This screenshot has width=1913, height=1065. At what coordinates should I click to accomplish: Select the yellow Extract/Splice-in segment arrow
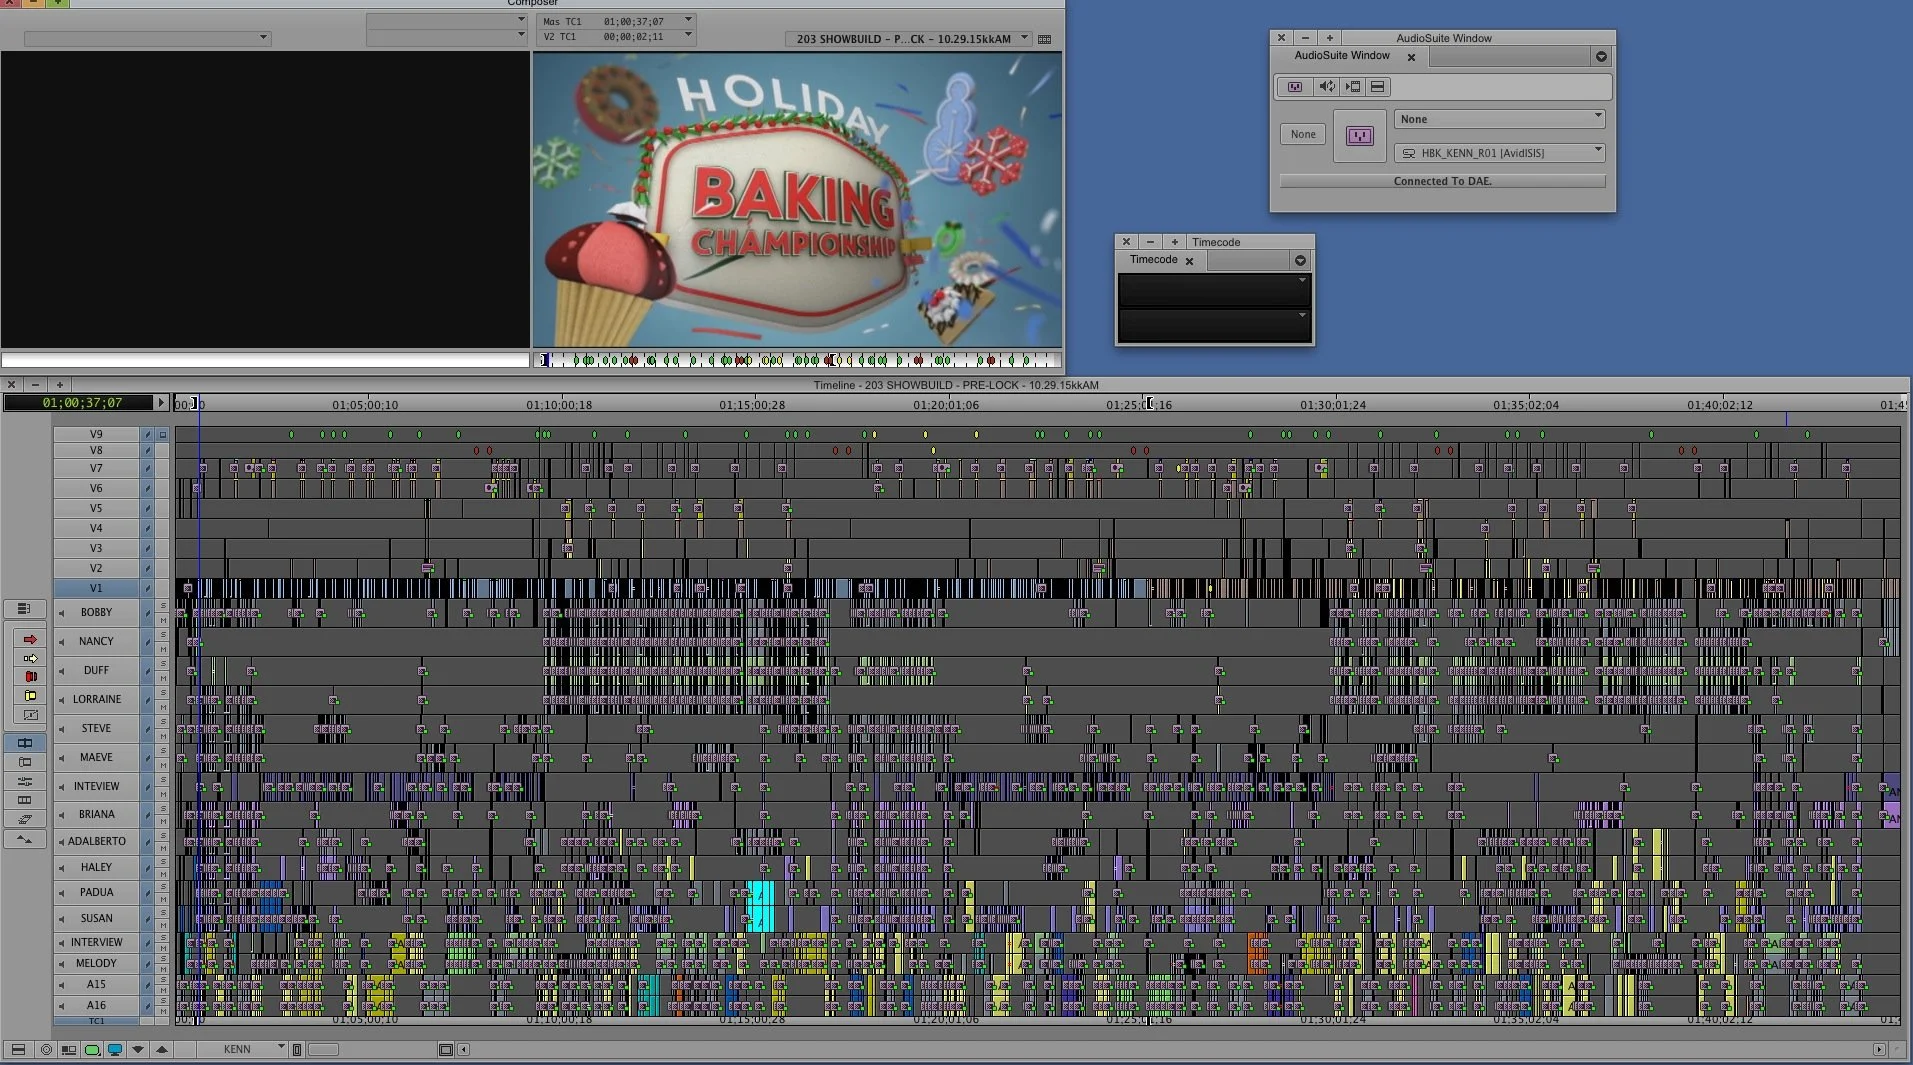coord(29,658)
